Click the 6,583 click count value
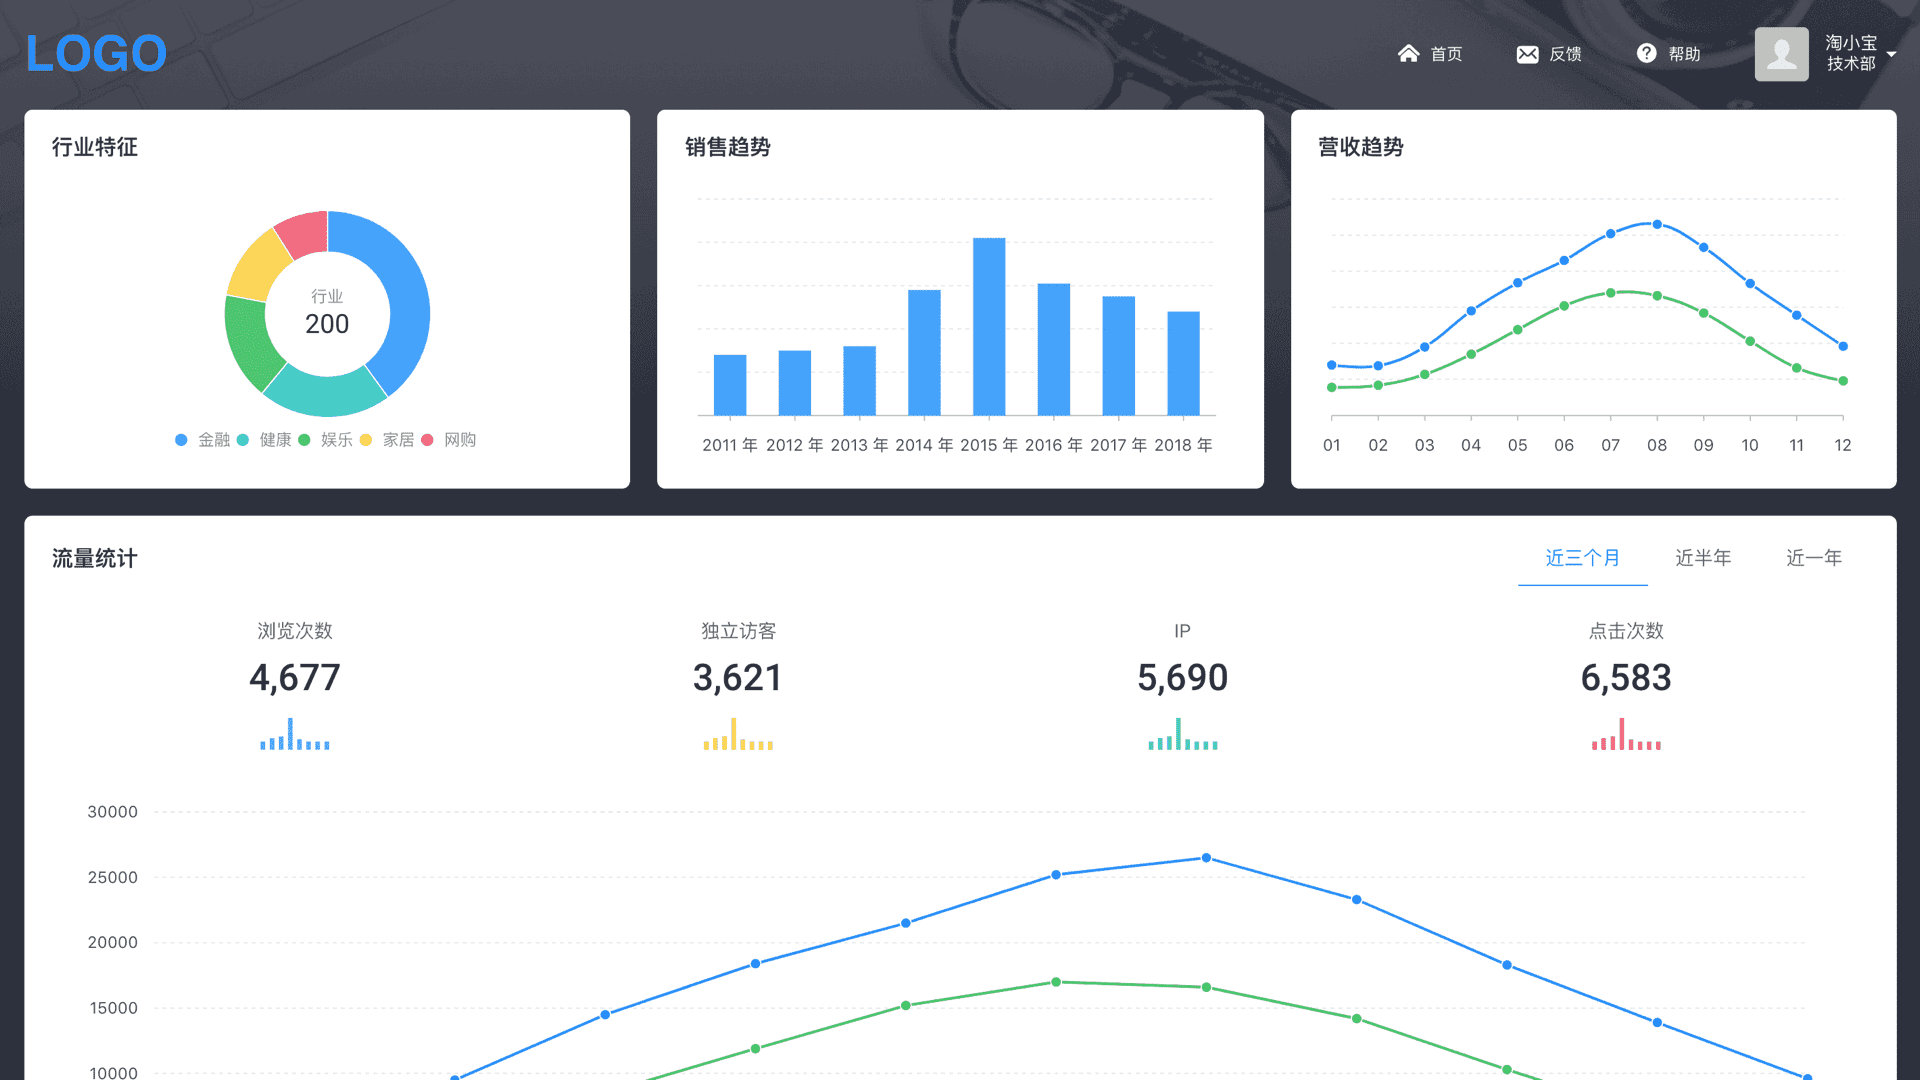 (x=1626, y=678)
